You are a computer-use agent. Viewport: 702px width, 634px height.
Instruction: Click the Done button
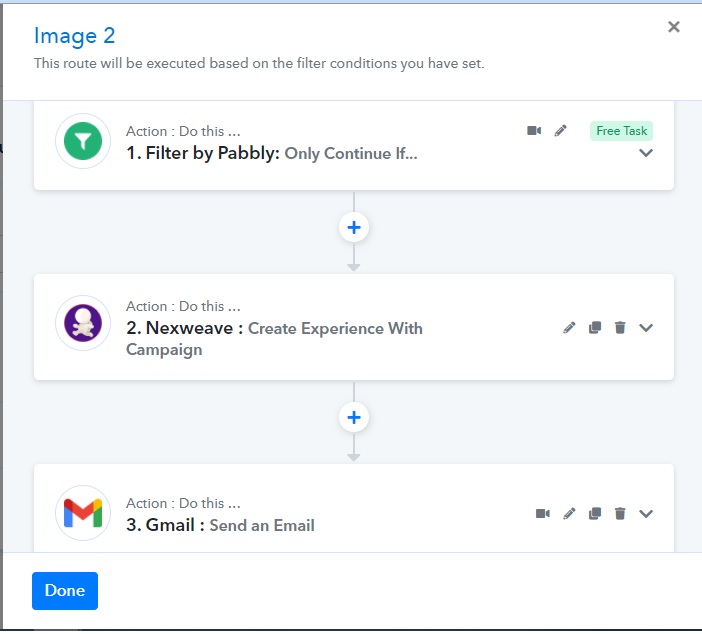click(65, 591)
